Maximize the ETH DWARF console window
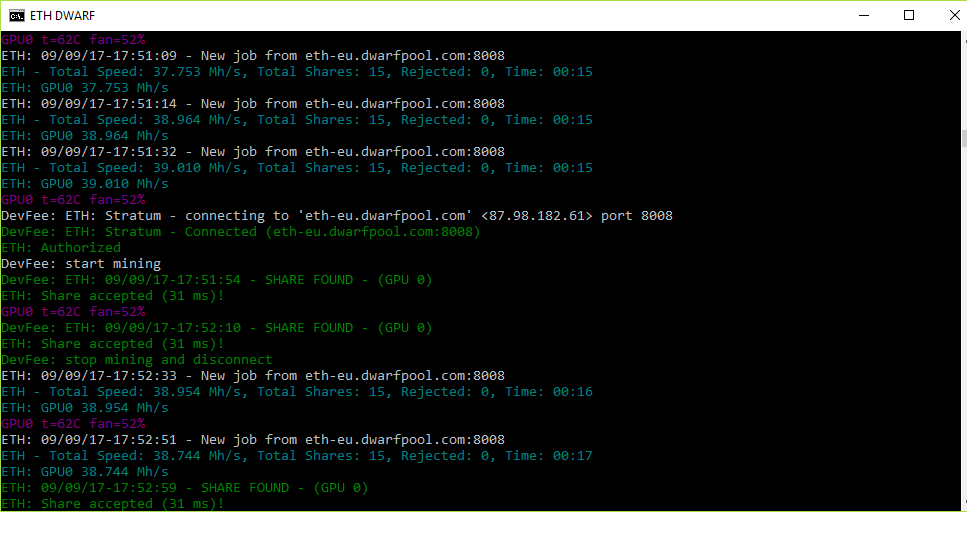The image size is (967, 544). [909, 15]
